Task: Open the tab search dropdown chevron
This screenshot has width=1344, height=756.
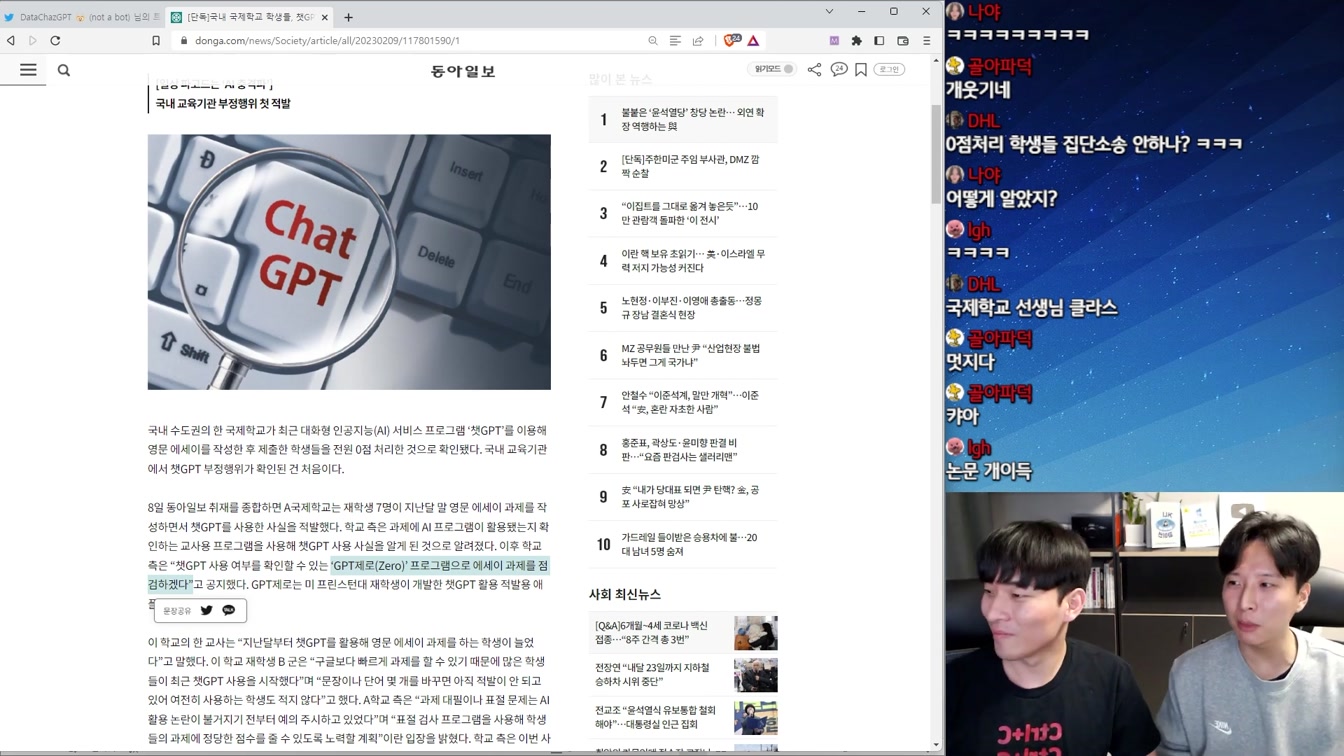Action: (x=829, y=12)
